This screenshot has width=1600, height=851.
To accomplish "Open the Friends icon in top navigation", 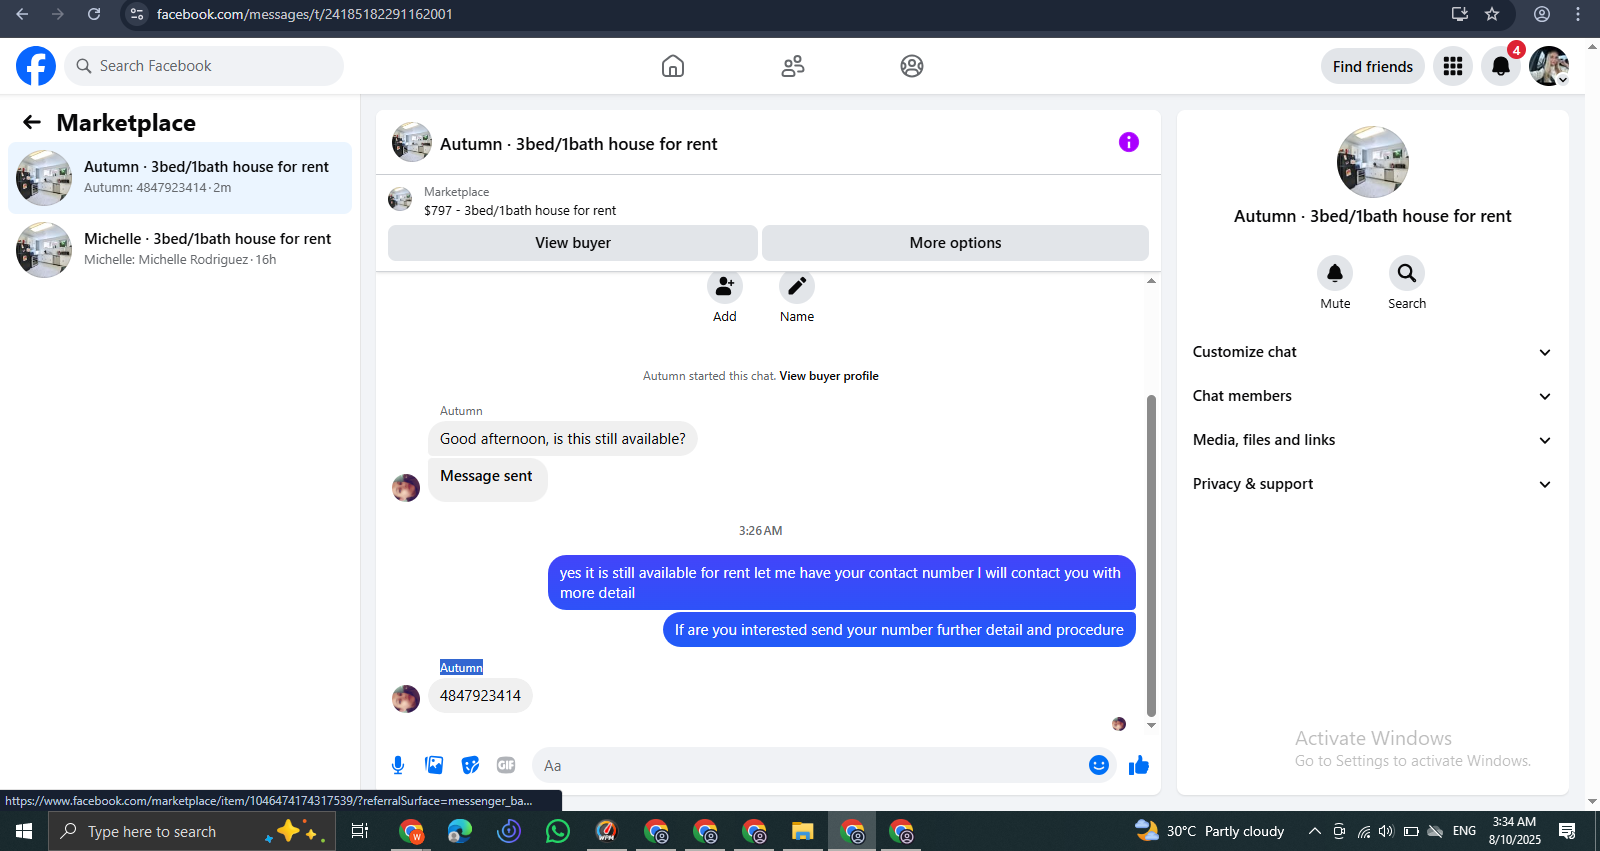I will click(793, 66).
